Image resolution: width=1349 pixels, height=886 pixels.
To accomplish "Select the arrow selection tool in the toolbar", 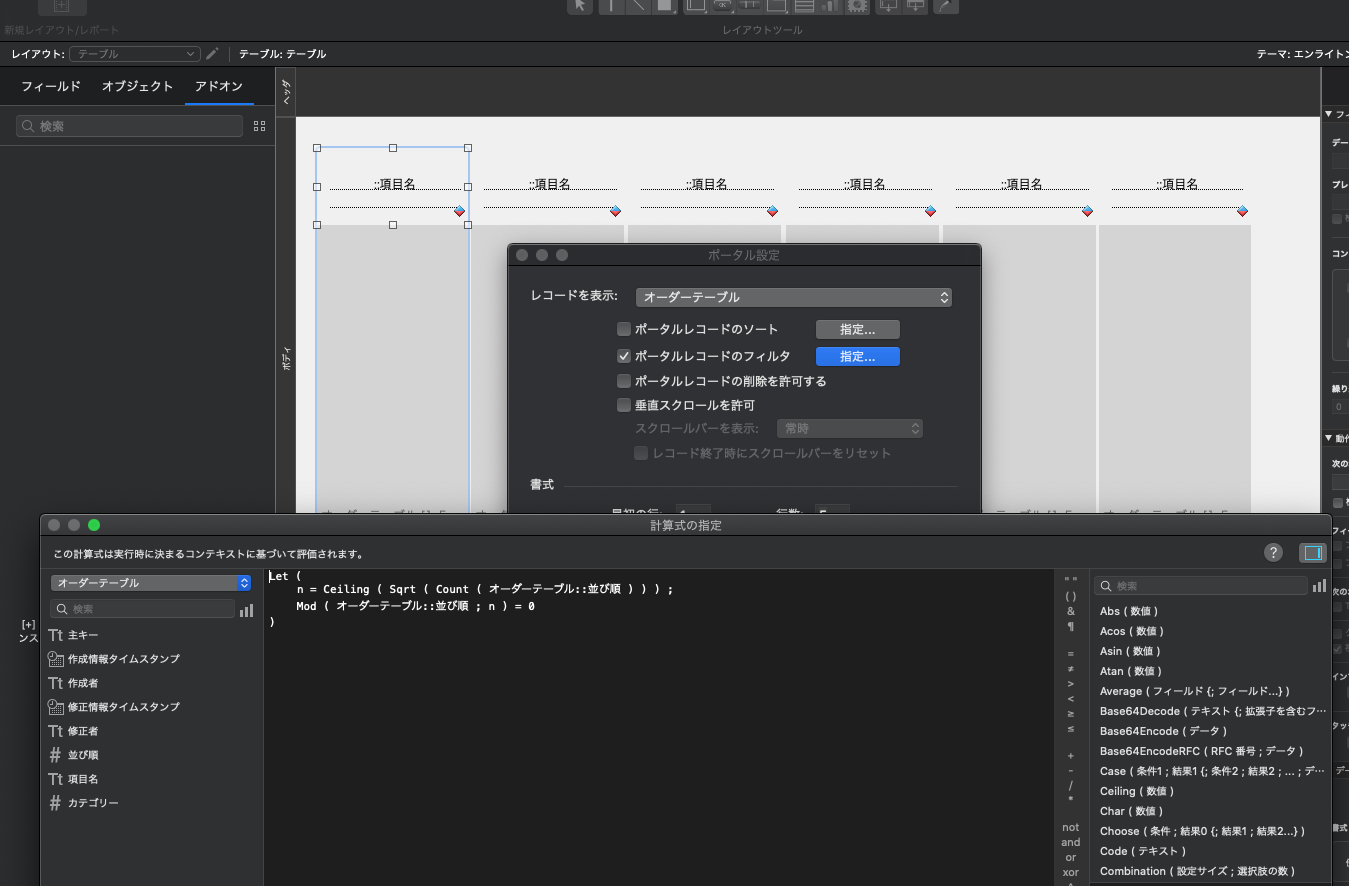I will click(578, 7).
